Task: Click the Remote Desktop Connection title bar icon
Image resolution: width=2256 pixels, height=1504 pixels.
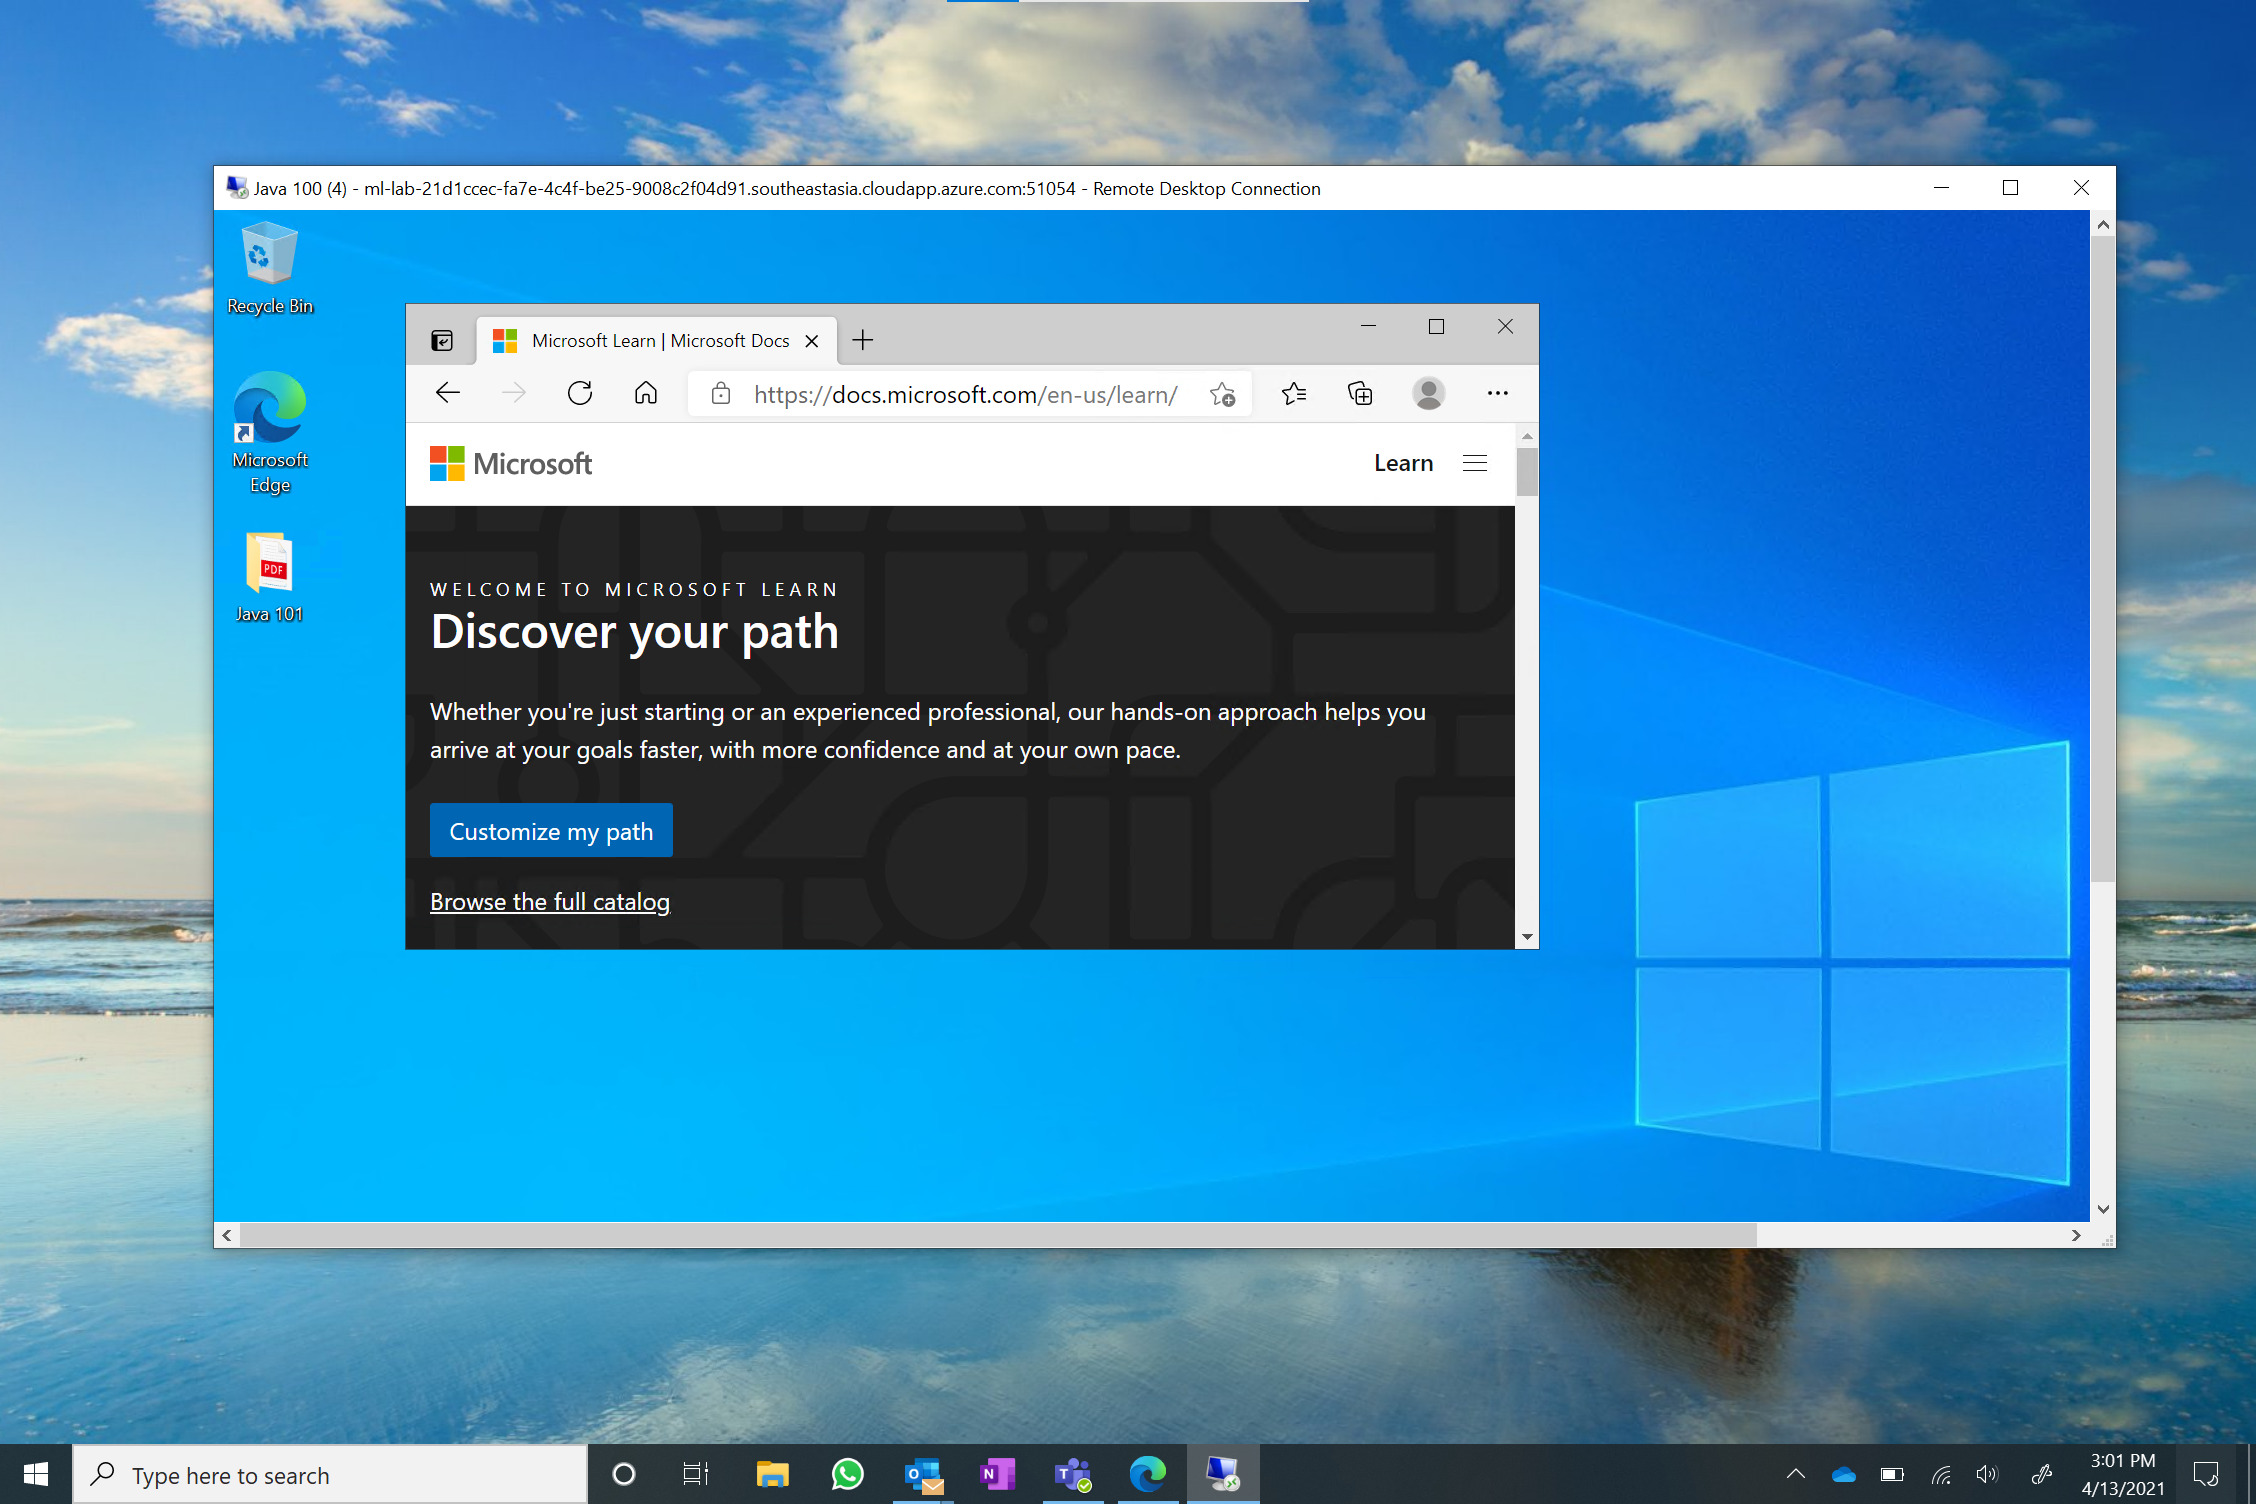Action: click(237, 188)
